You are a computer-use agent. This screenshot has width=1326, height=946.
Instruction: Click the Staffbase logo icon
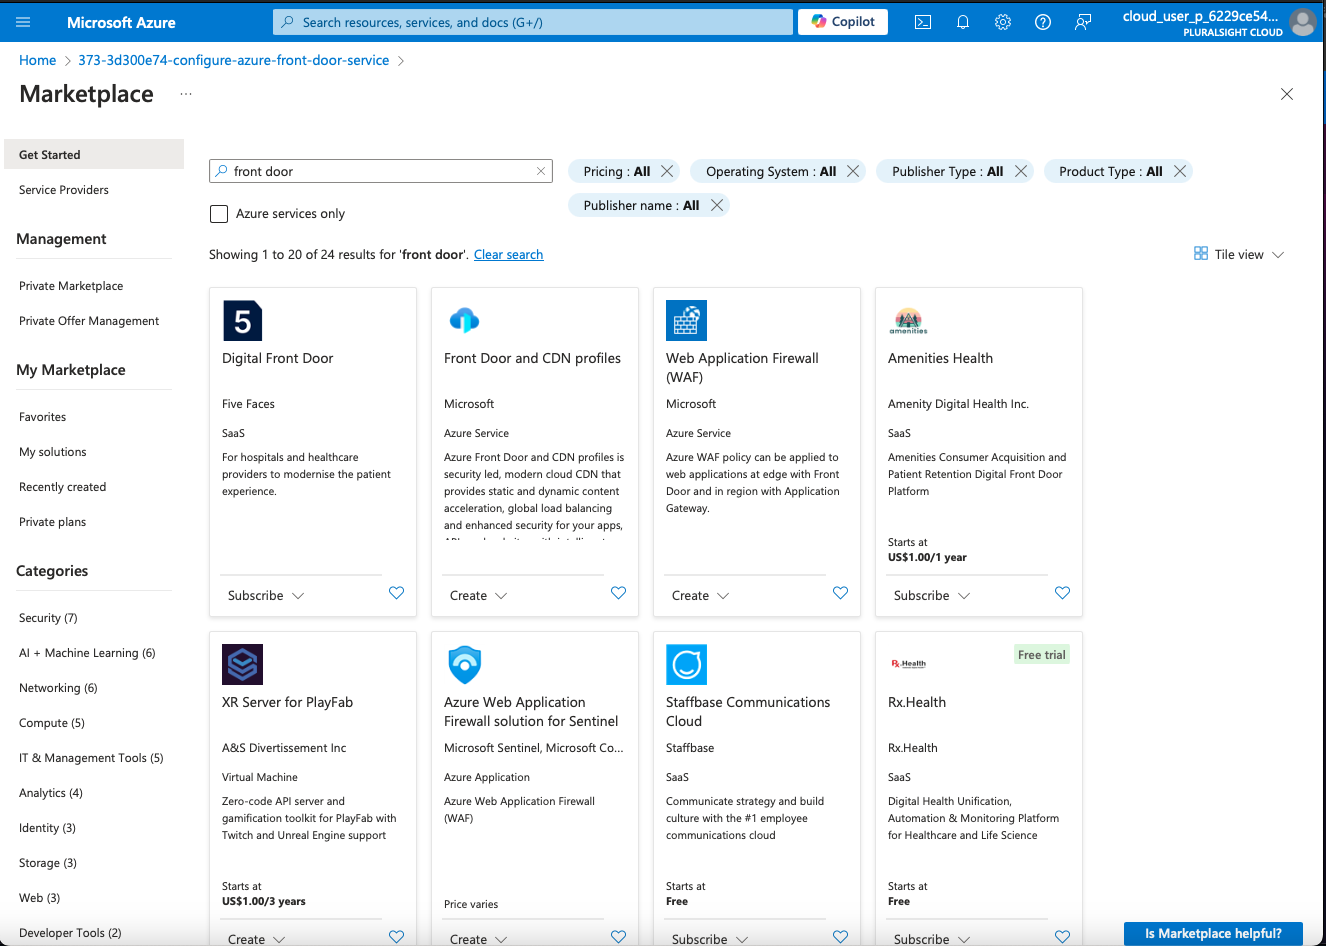pos(686,665)
